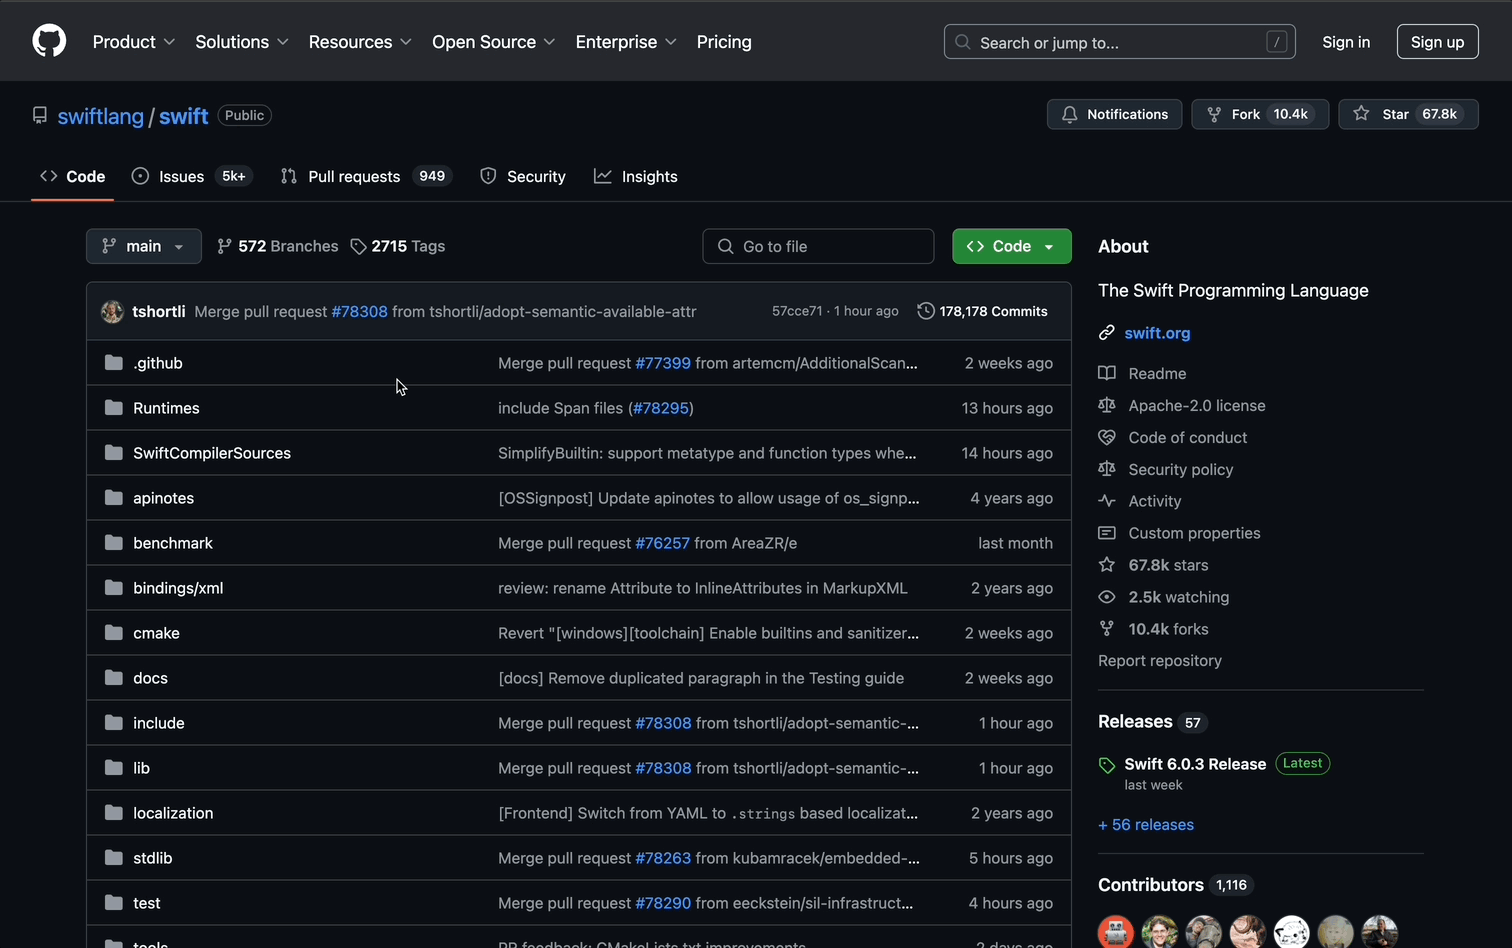Viewport: 1512px width, 948px height.
Task: Switch to the Code tab
Action: pyautogui.click(x=72, y=176)
